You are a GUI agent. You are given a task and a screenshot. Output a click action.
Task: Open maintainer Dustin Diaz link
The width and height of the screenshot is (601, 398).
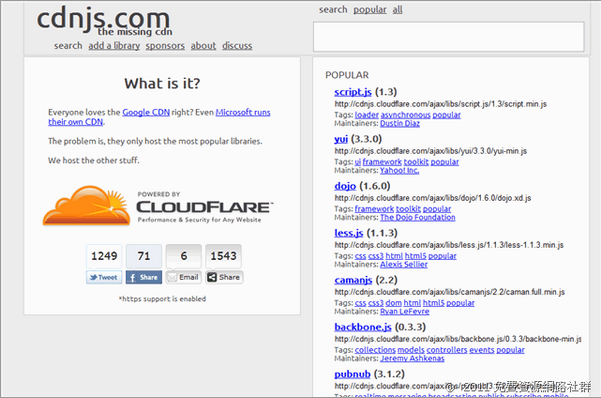[400, 123]
